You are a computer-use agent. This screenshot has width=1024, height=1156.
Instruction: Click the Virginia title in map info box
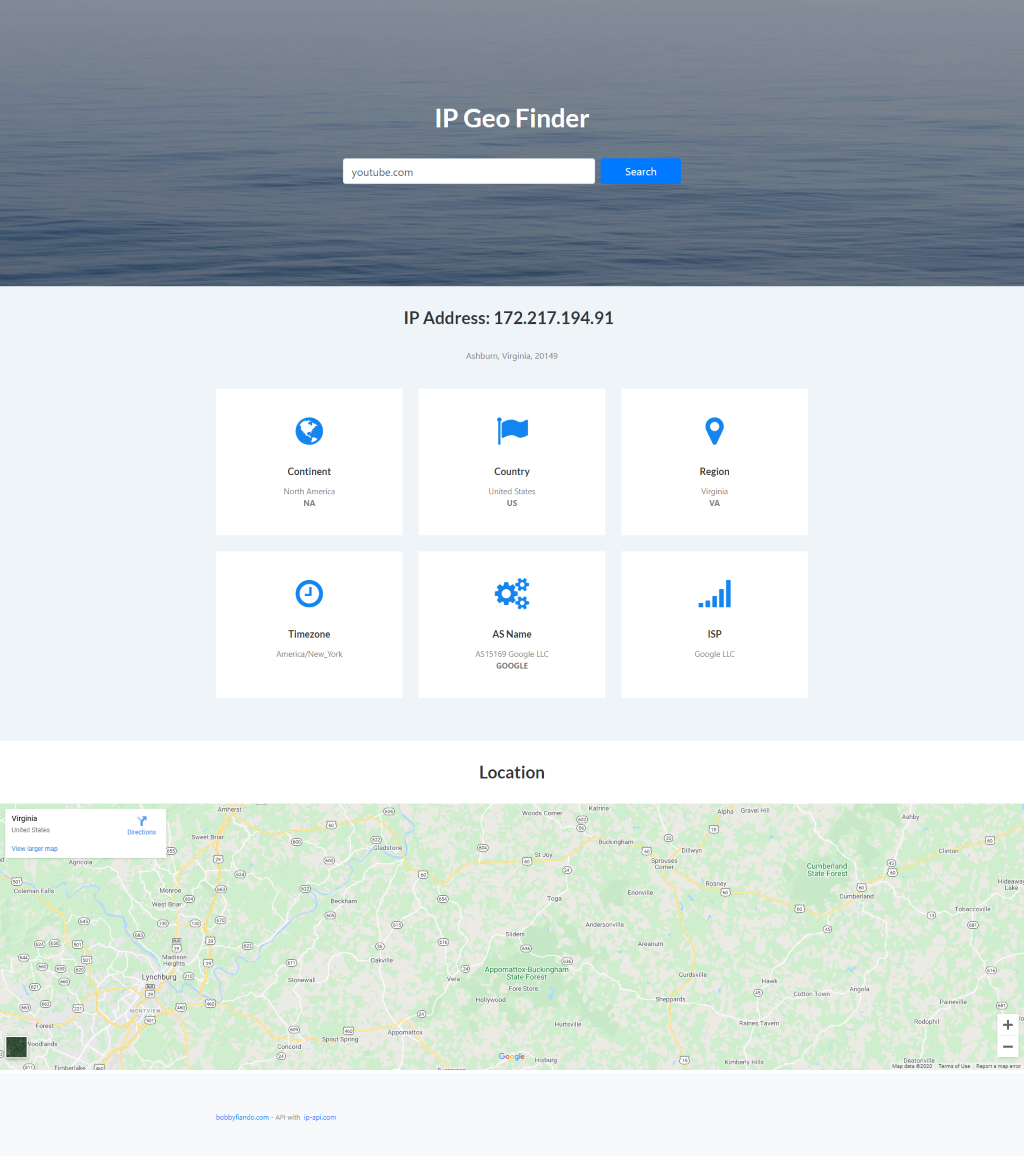24,818
